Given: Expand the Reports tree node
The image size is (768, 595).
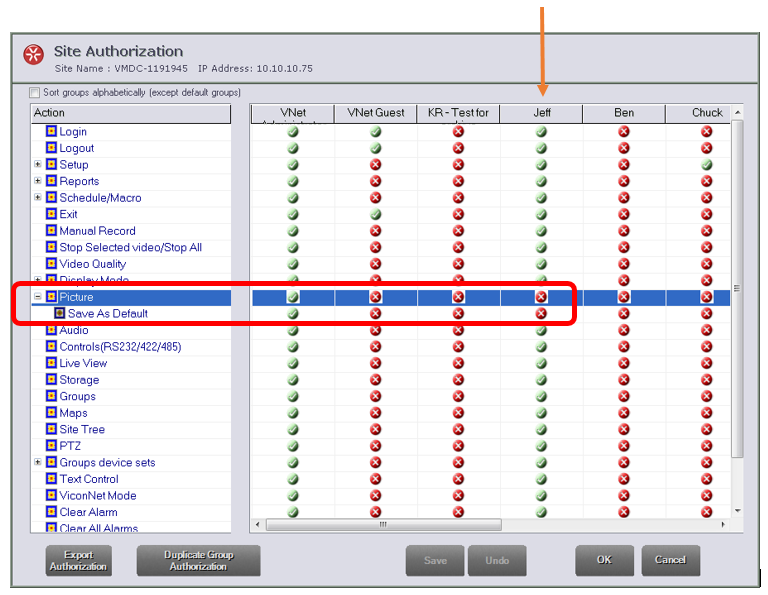Looking at the screenshot, I should pyautogui.click(x=38, y=181).
